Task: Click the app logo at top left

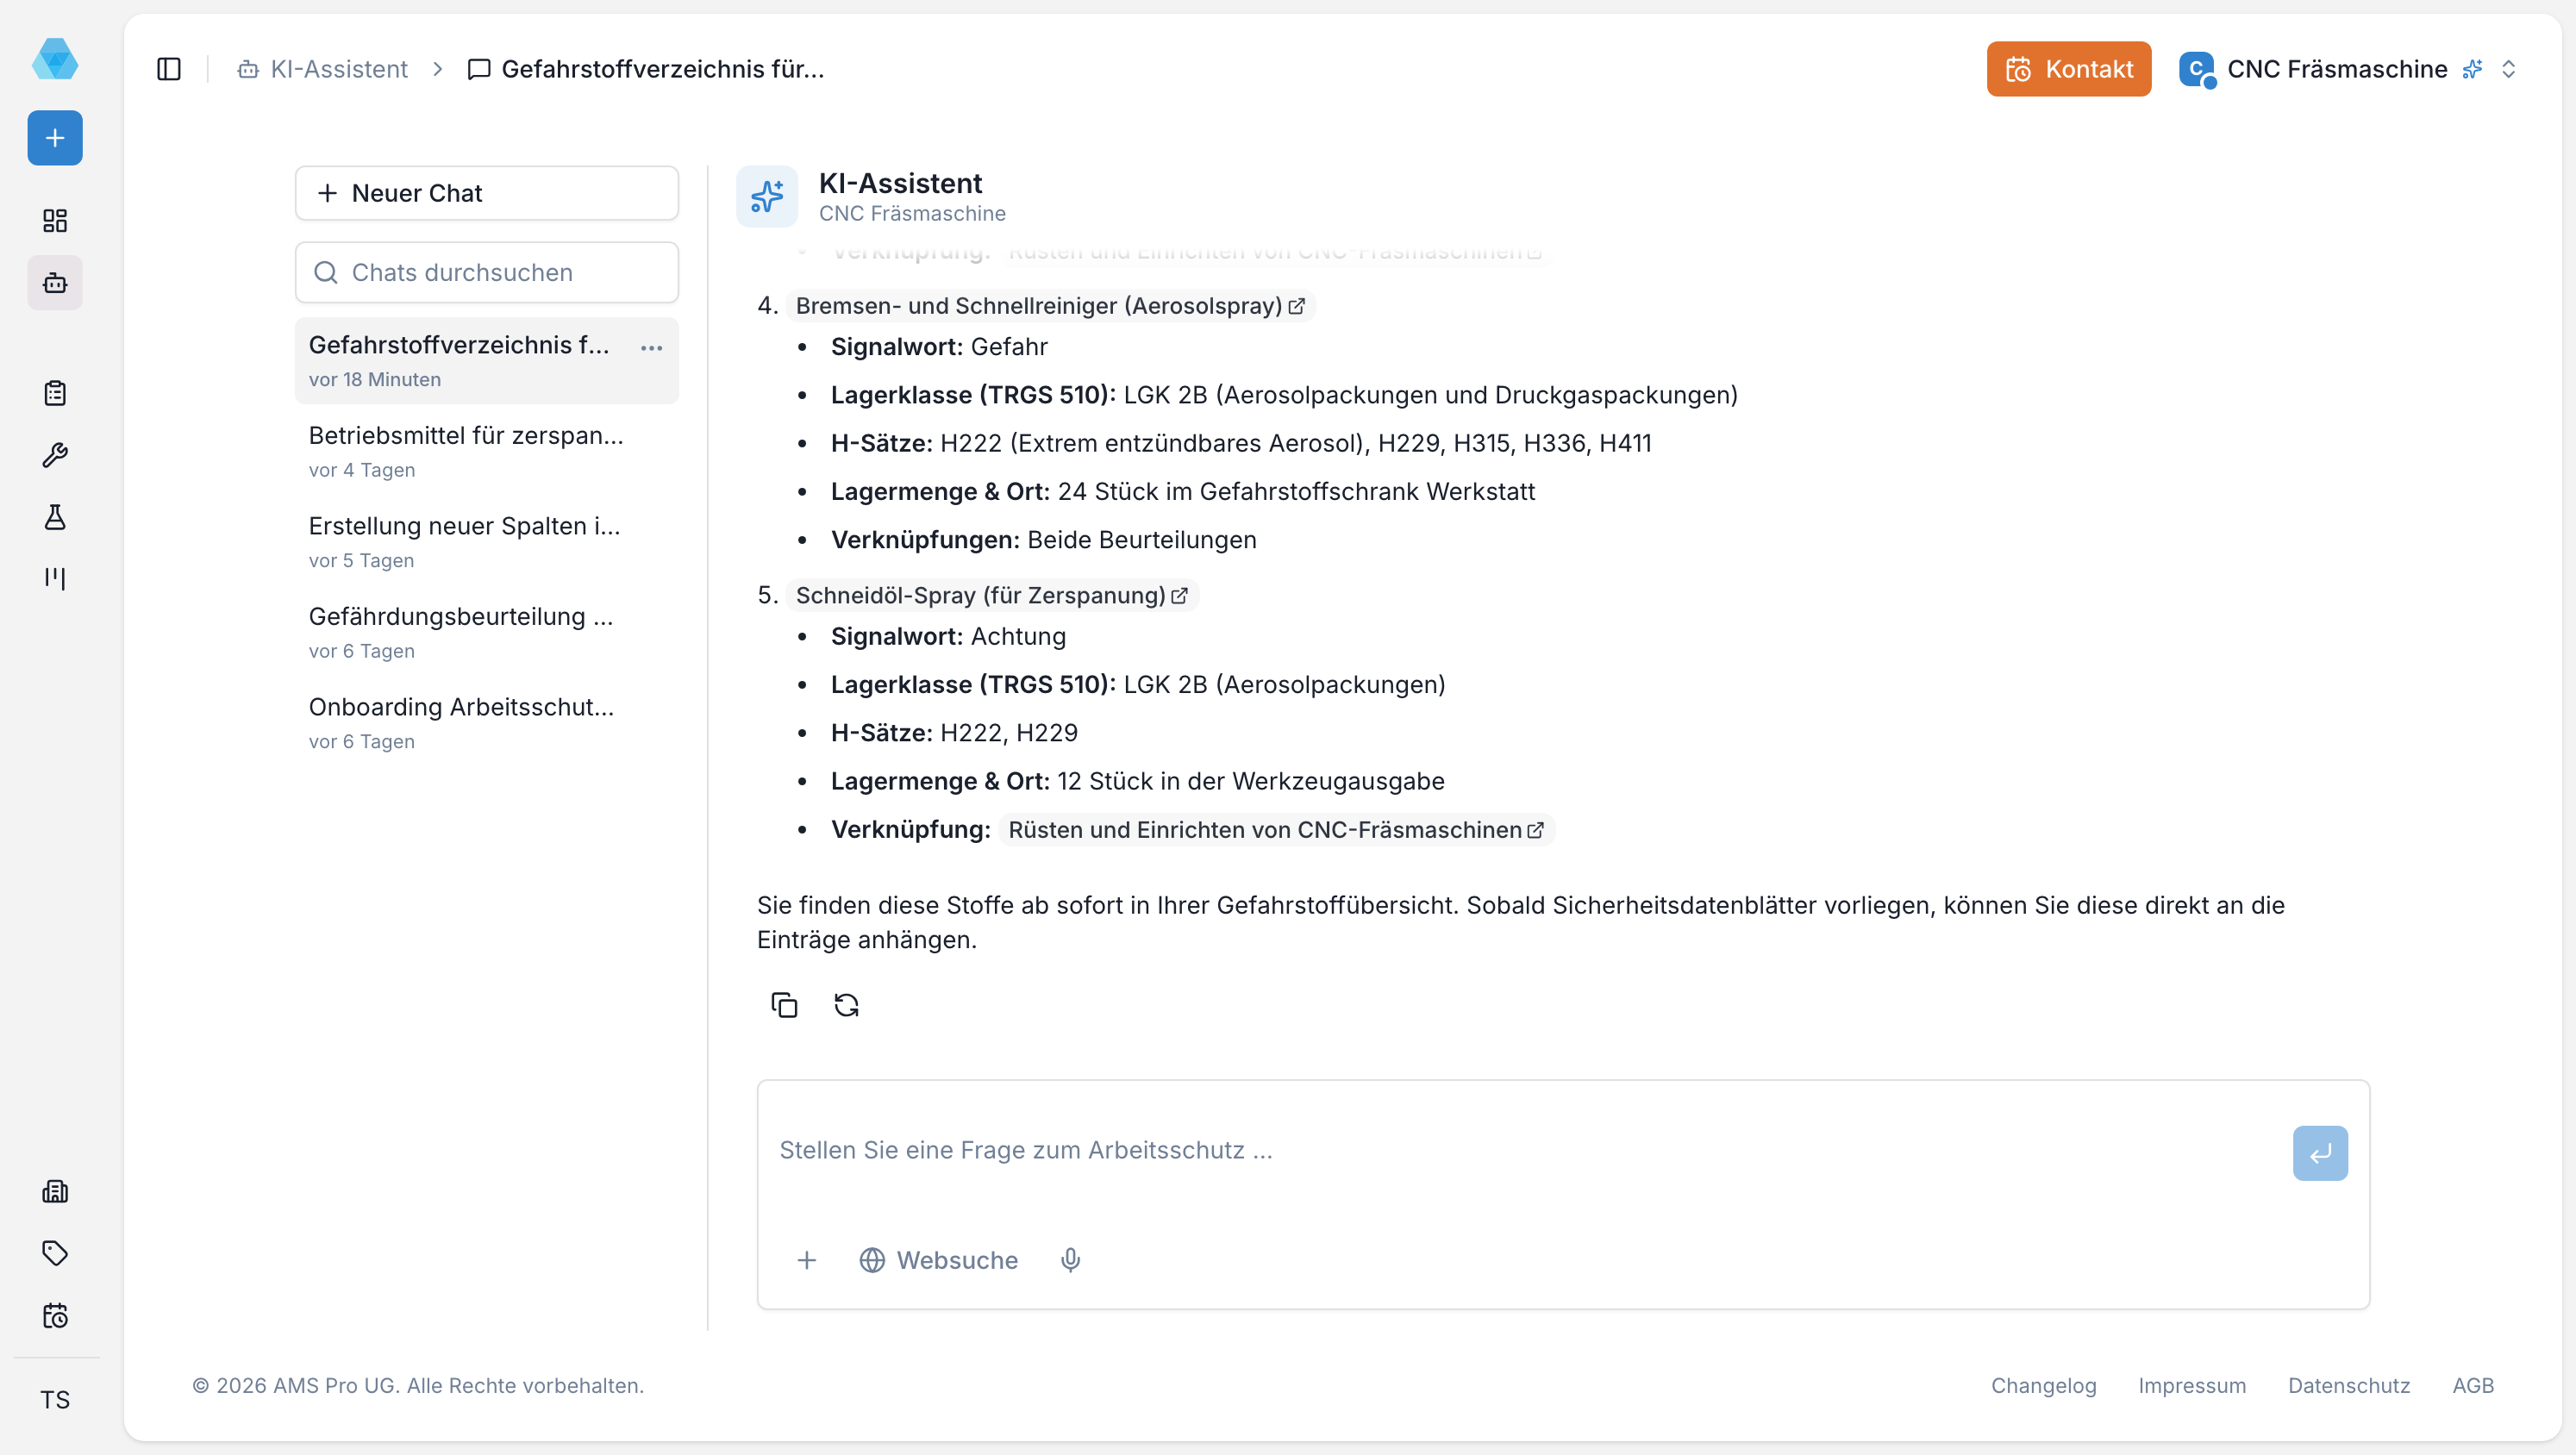Action: [x=55, y=59]
